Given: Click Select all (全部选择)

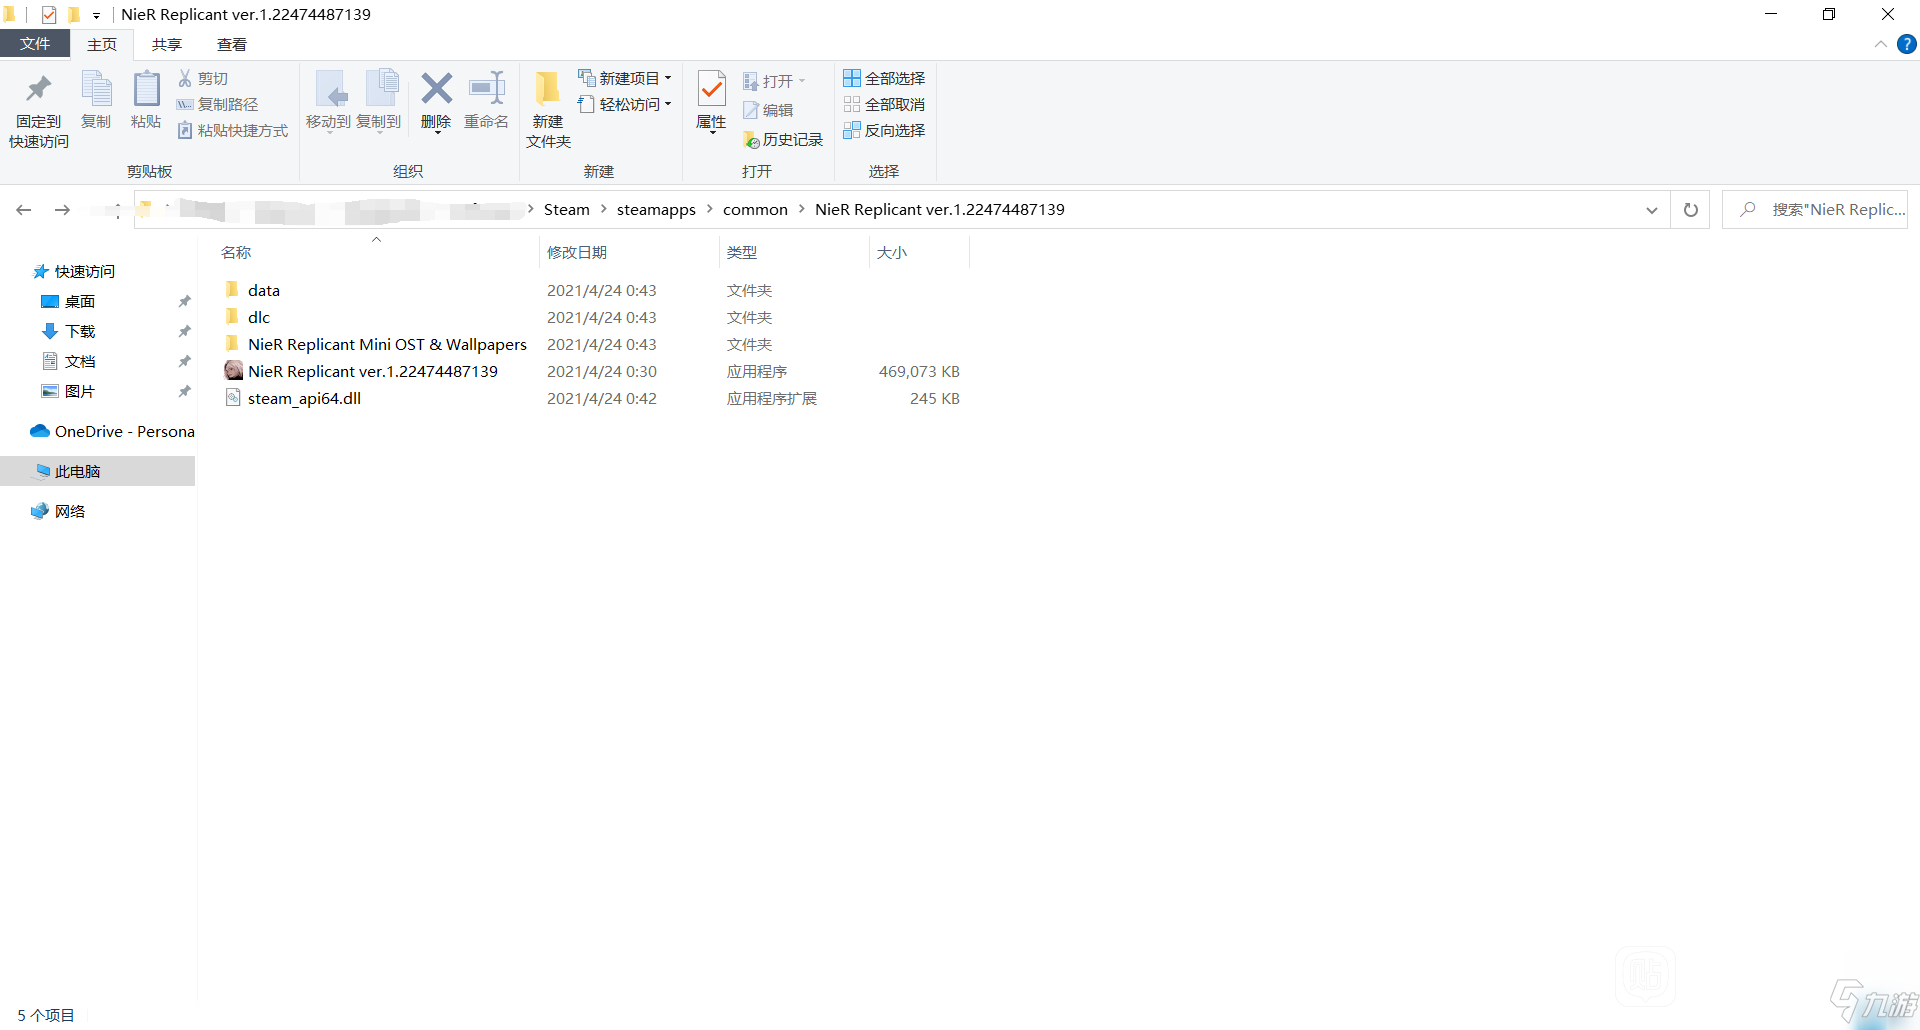Looking at the screenshot, I should 884,78.
